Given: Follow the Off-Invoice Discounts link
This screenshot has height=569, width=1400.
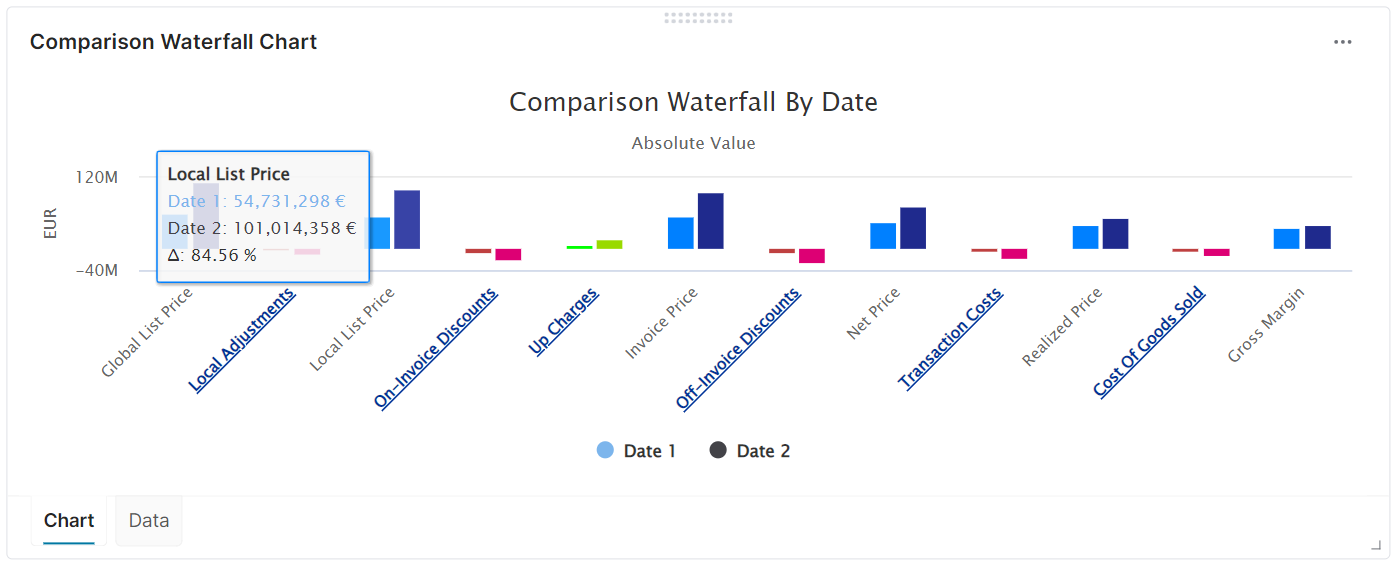Looking at the screenshot, I should click(738, 349).
